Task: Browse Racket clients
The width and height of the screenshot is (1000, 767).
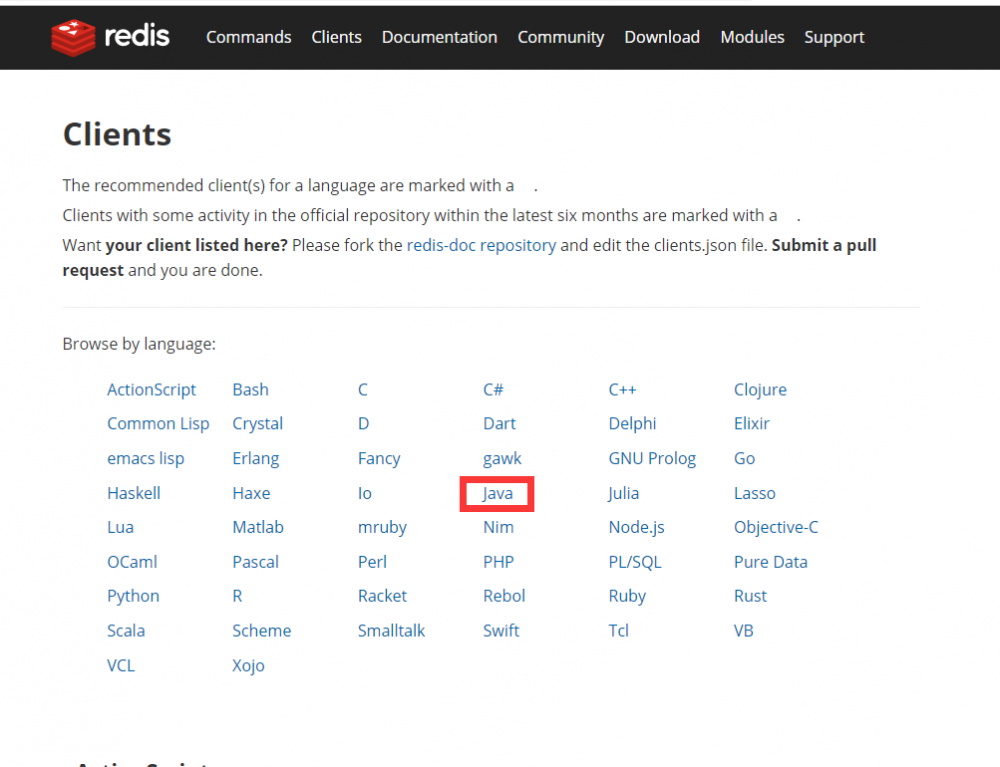Action: pos(382,596)
